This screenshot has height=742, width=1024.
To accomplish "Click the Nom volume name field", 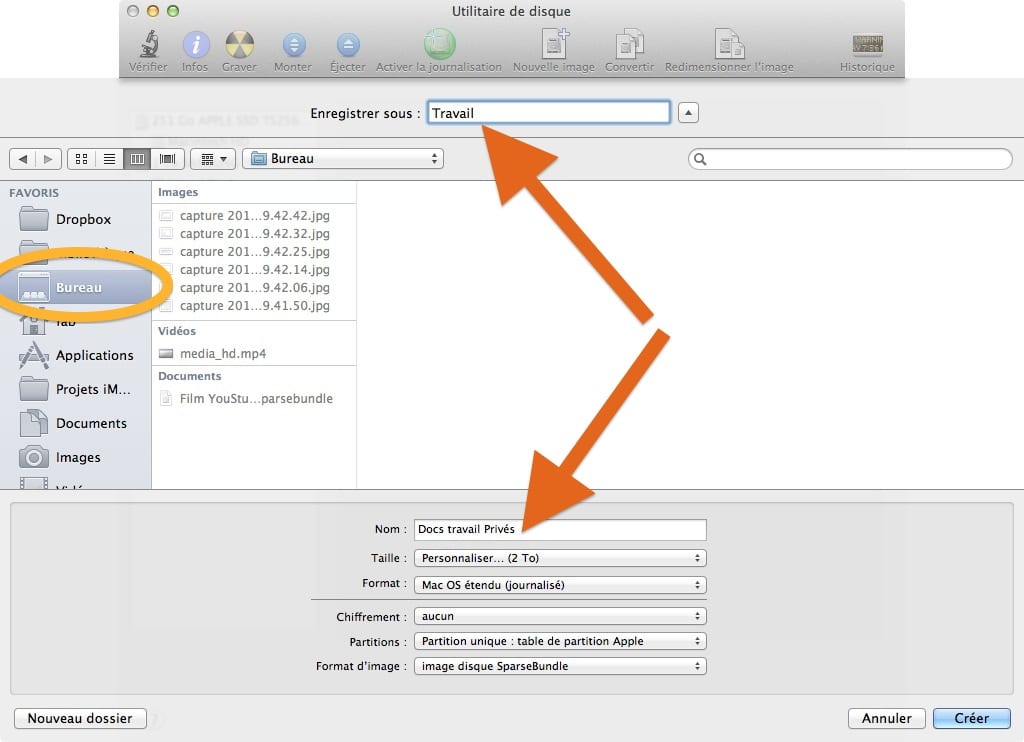I will point(560,529).
